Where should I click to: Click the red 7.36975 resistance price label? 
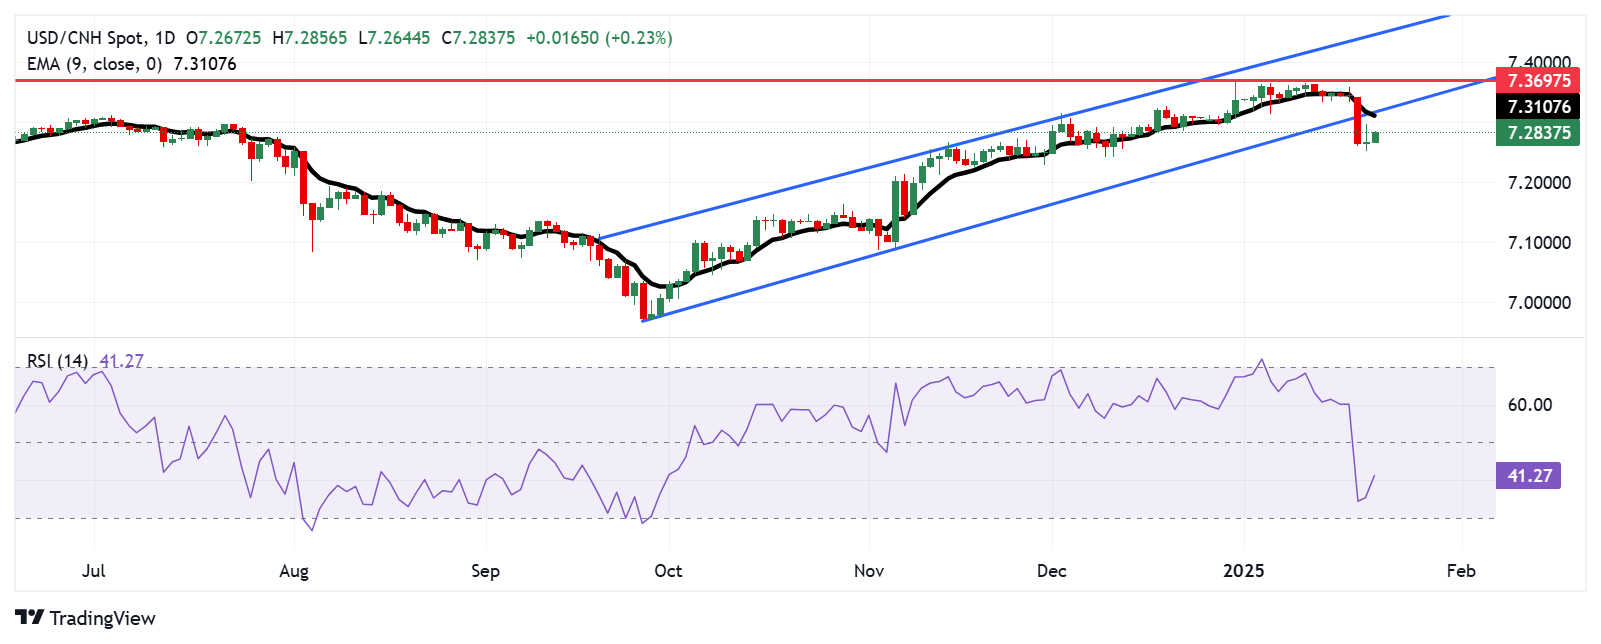coord(1539,81)
